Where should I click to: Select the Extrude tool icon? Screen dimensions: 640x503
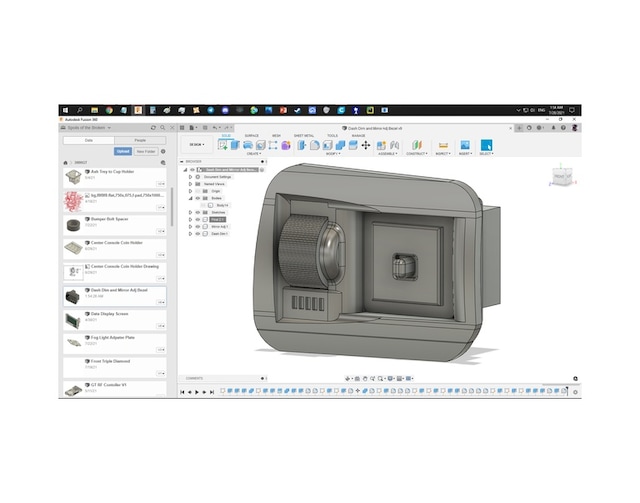pos(235,145)
